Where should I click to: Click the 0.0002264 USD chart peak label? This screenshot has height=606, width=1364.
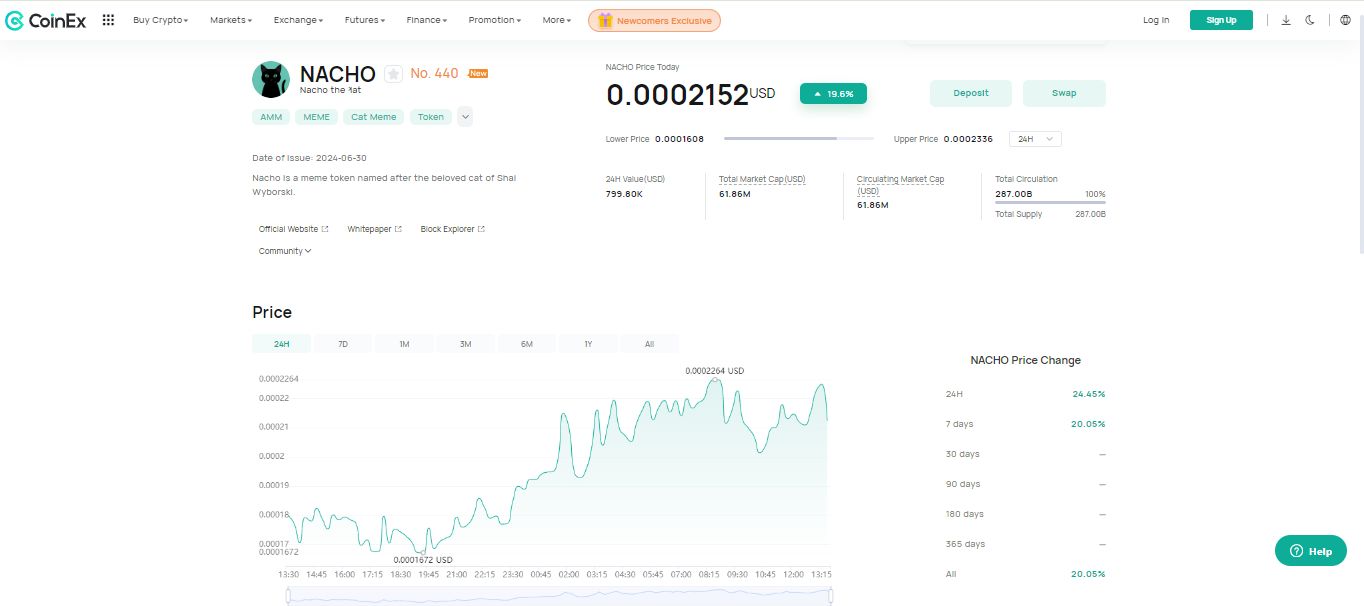coord(715,371)
